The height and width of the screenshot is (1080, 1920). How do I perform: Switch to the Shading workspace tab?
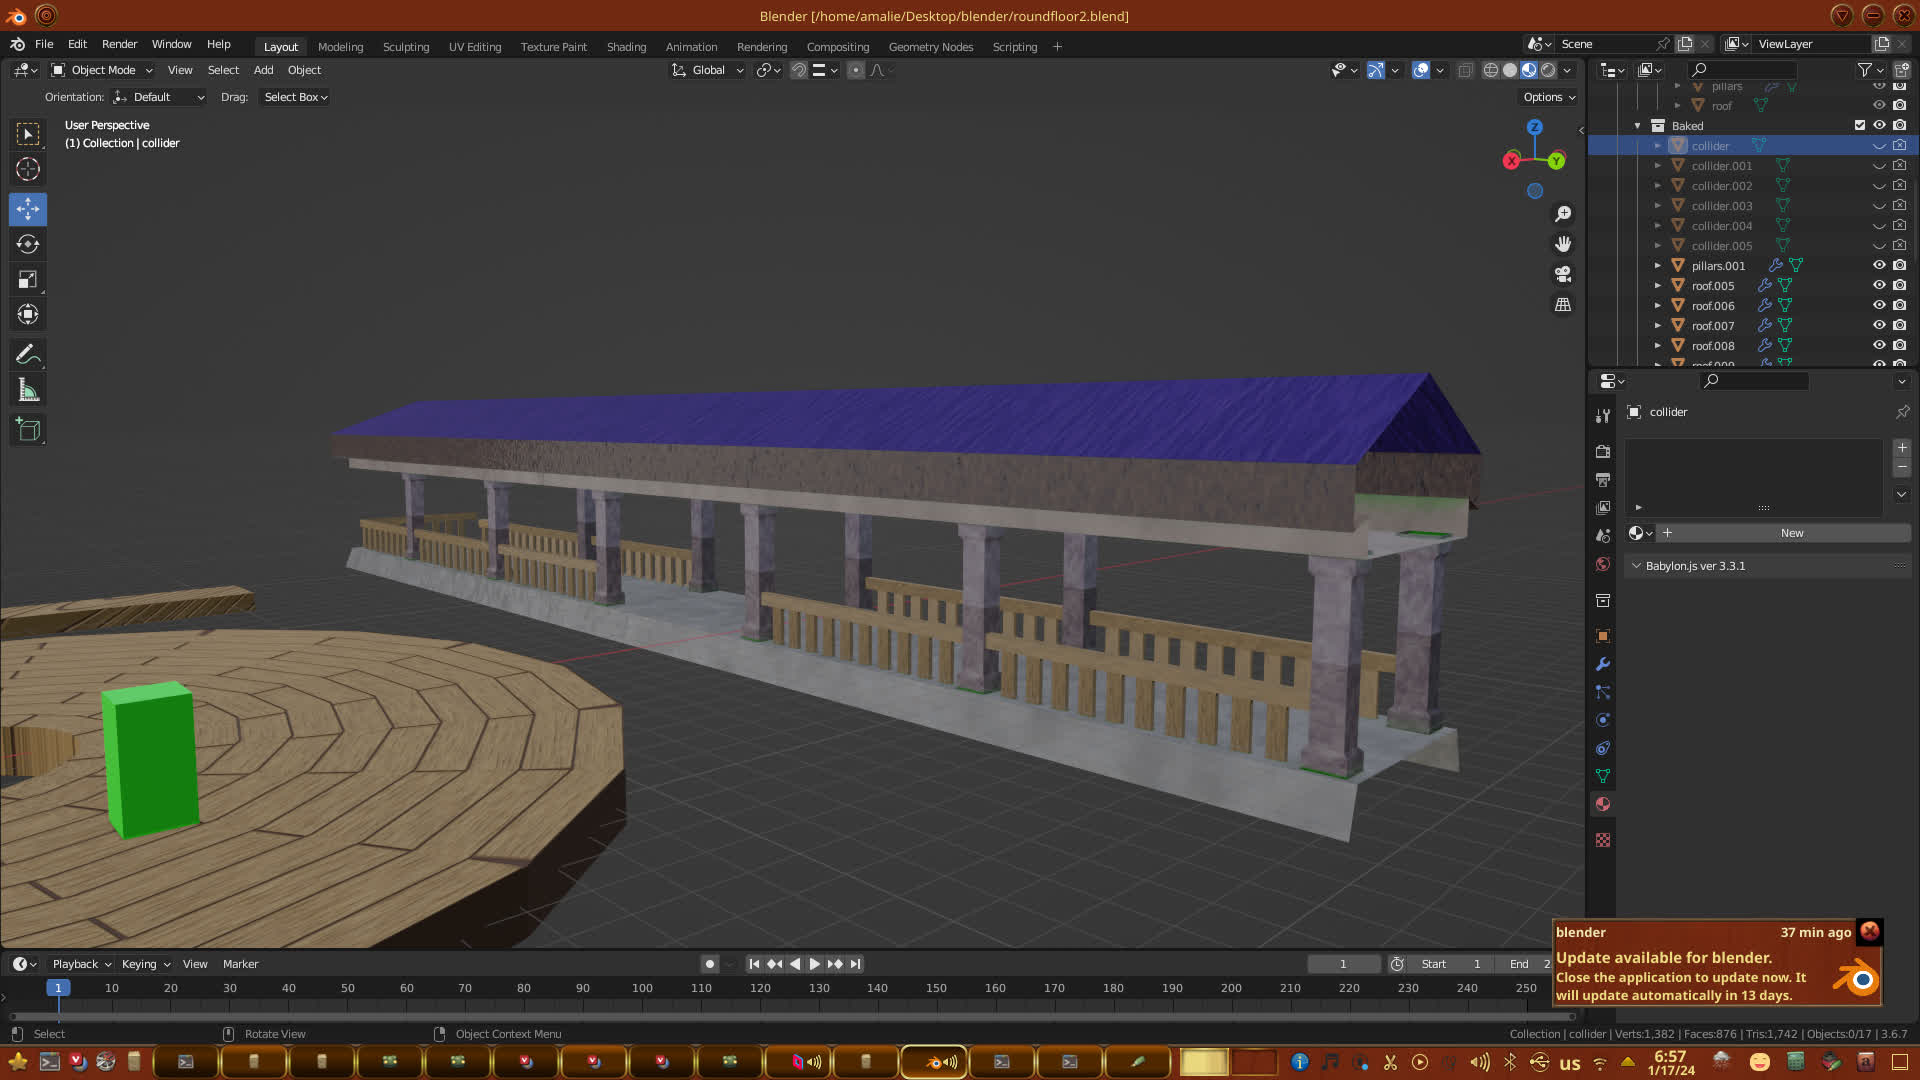tap(626, 47)
